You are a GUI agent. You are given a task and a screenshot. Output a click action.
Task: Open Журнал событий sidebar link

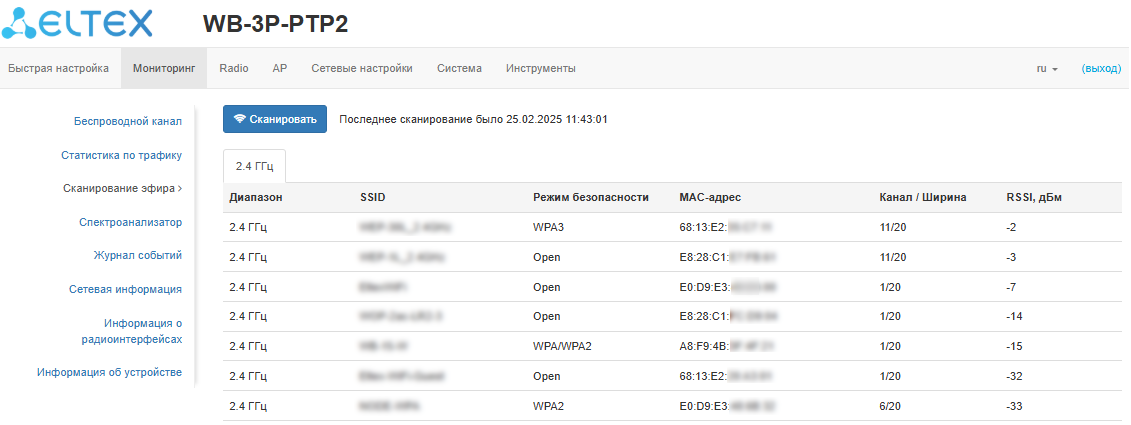[x=137, y=255]
